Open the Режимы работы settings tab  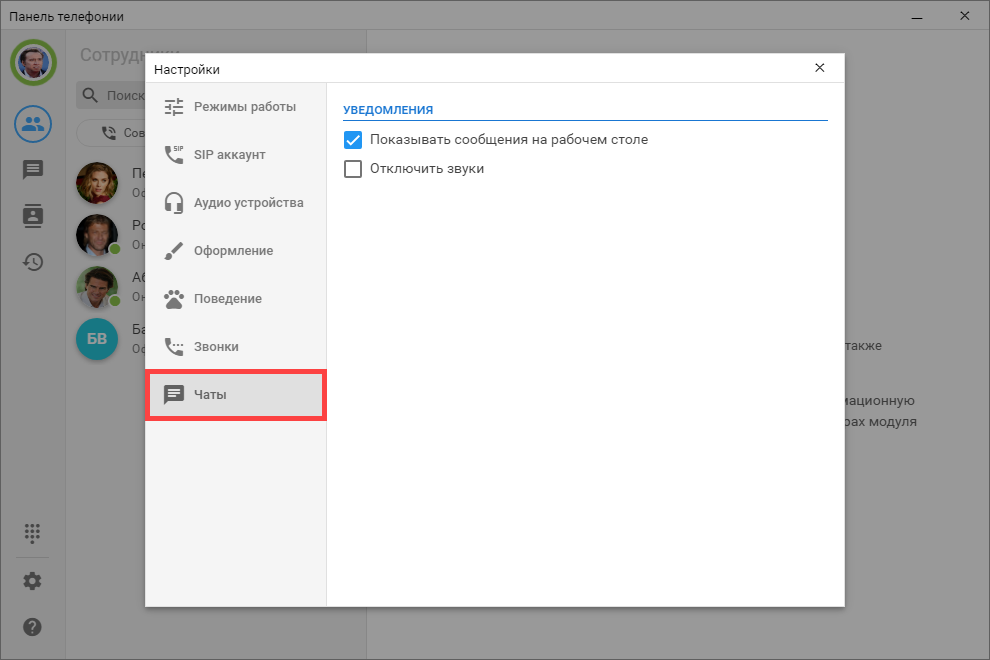point(236,107)
